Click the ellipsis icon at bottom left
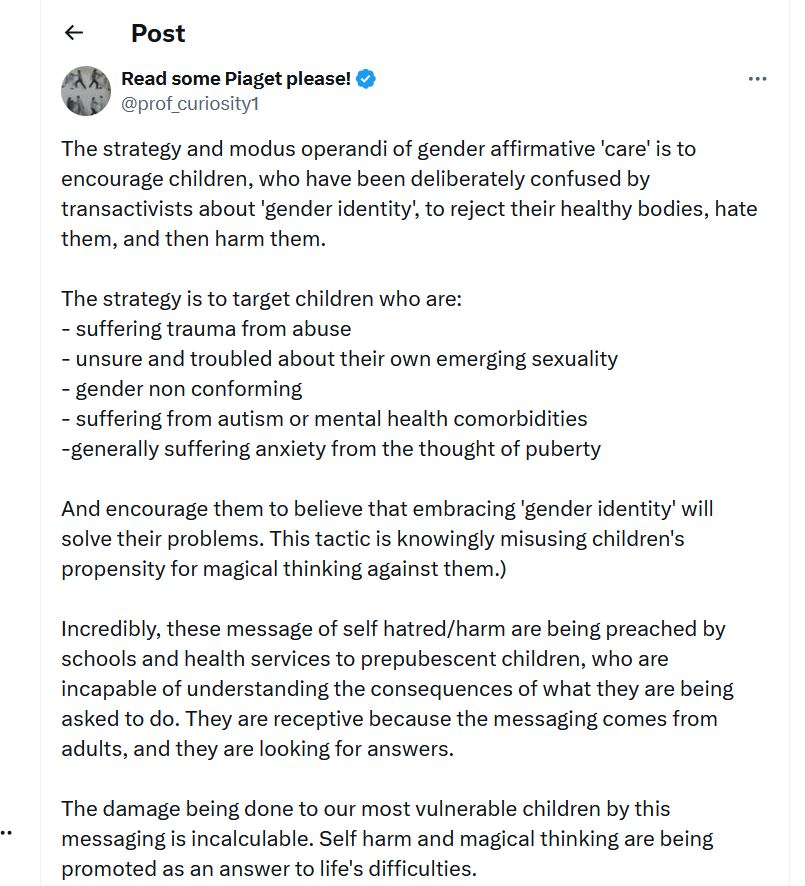The image size is (805, 886). 6,832
